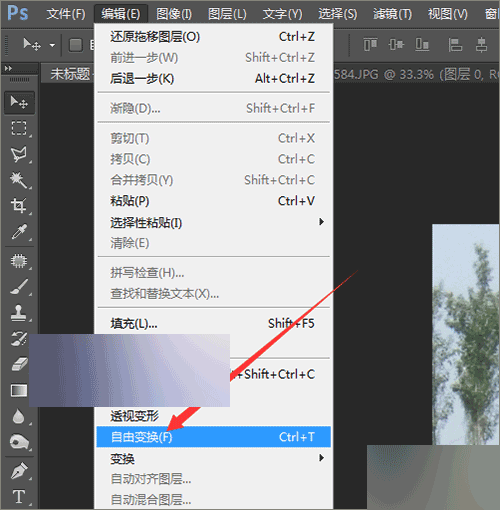Select the Move tool in toolbox

[19, 102]
